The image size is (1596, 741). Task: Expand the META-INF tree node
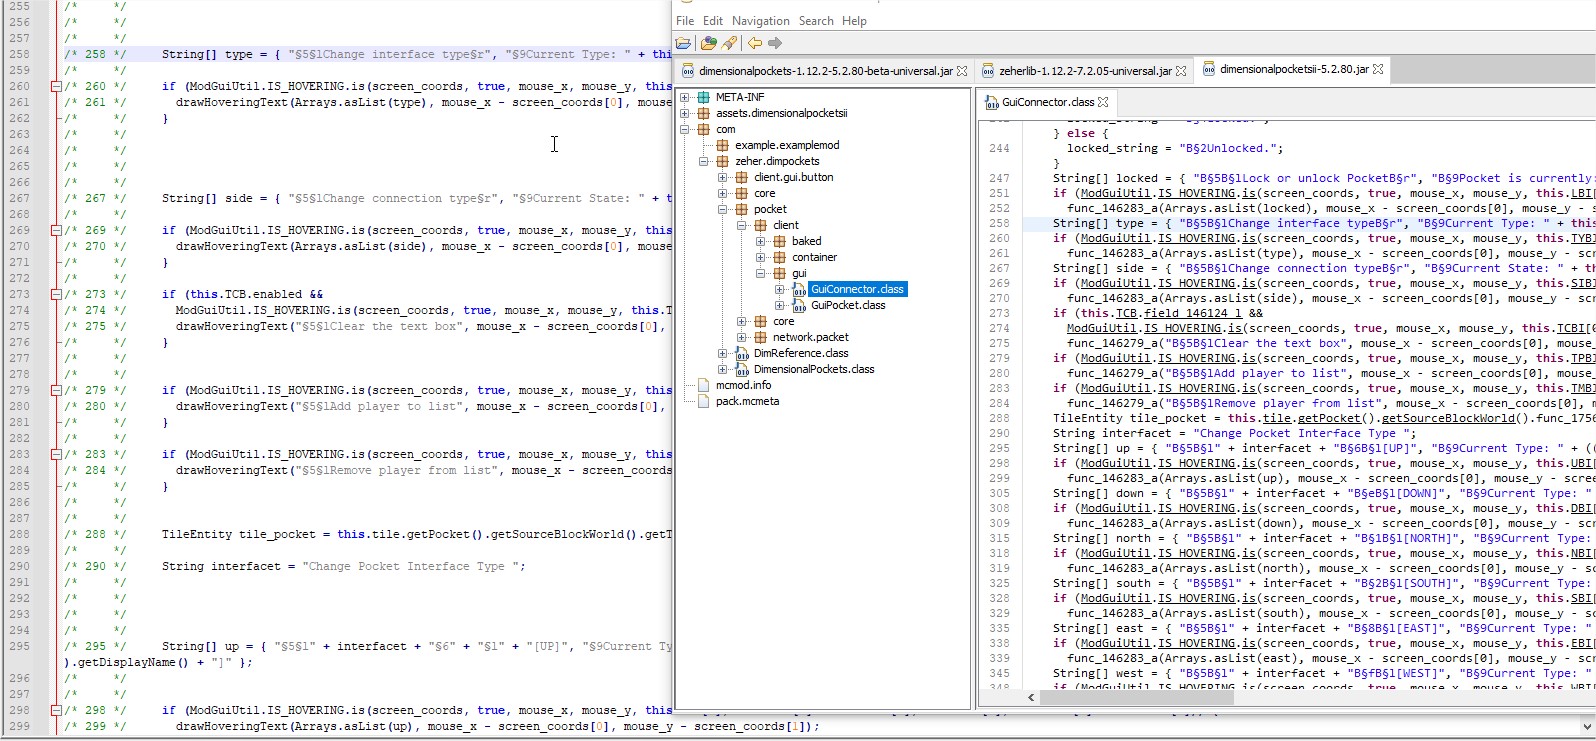(x=685, y=97)
